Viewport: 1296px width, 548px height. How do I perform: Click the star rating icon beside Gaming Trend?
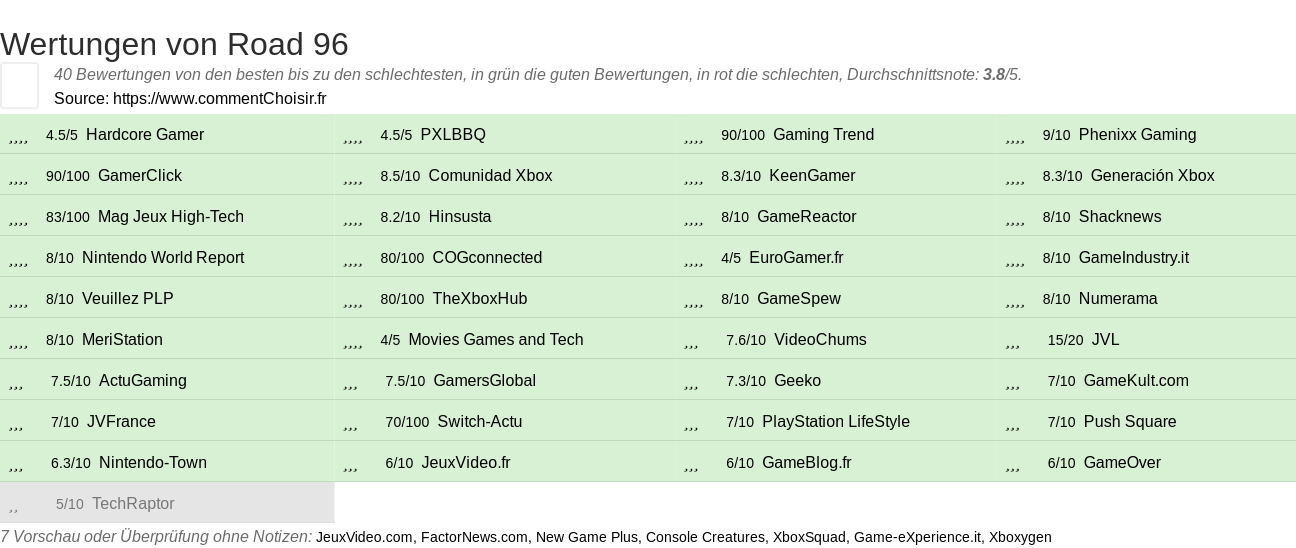point(694,135)
